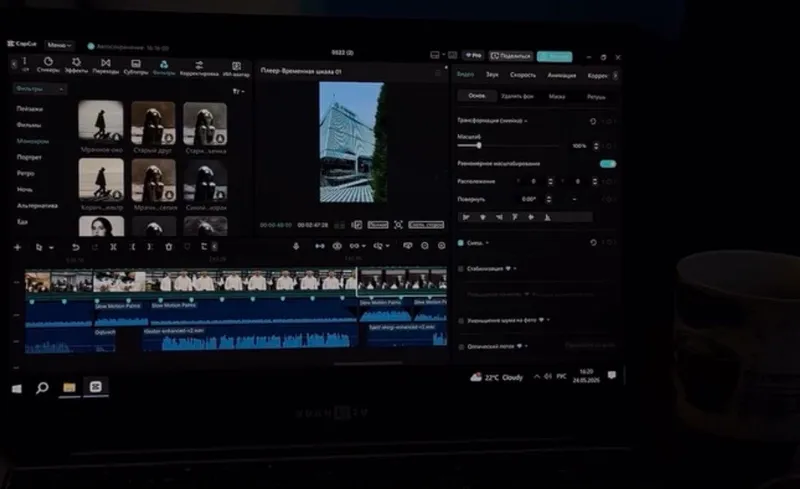Click the add (+) icon on timeline toolbar
Viewport: 800px width, 489px height.
click(x=17, y=247)
